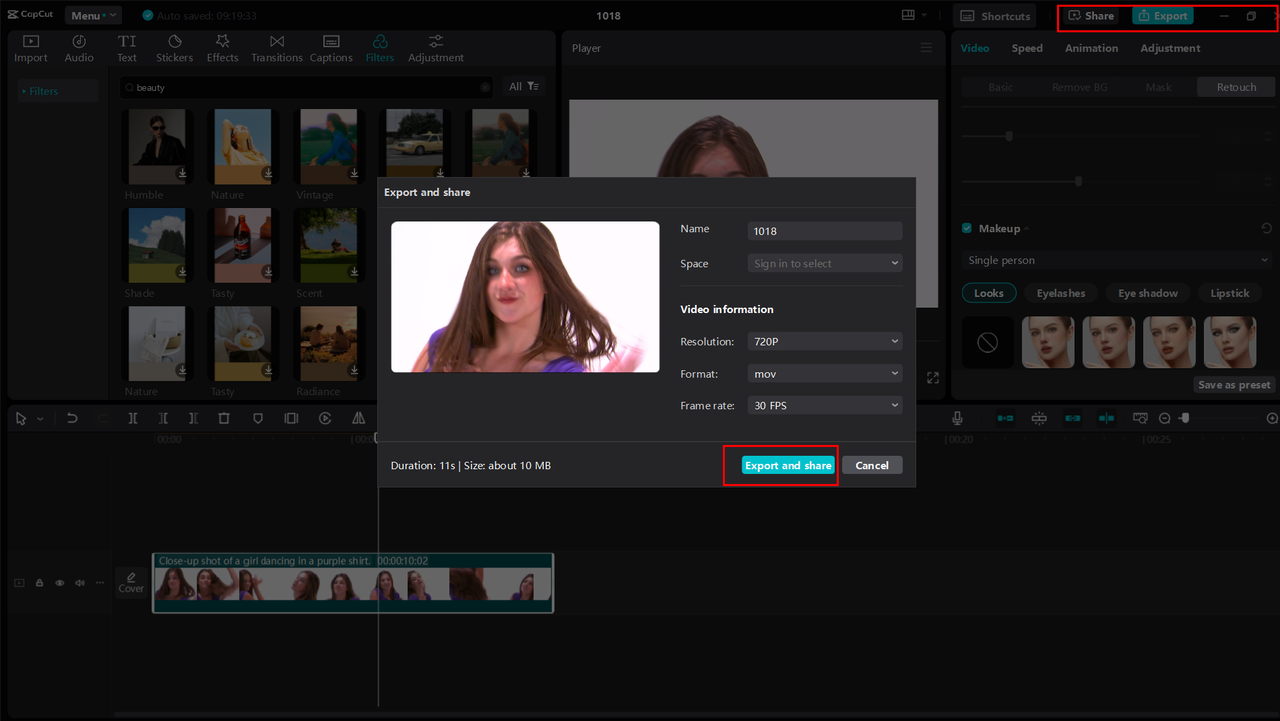Viewport: 1280px width, 721px height.
Task: Click the Mirror icon in the timeline toolbar
Action: [x=359, y=418]
